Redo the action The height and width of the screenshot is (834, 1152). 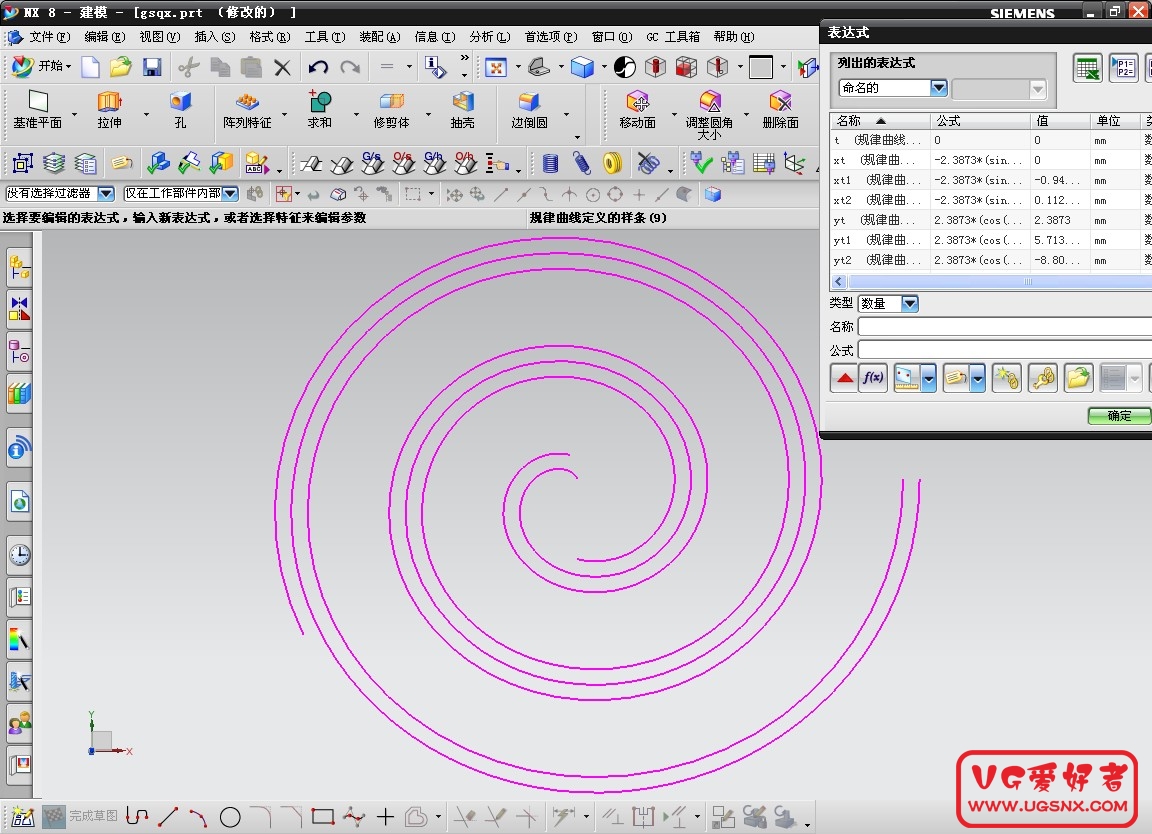(350, 68)
